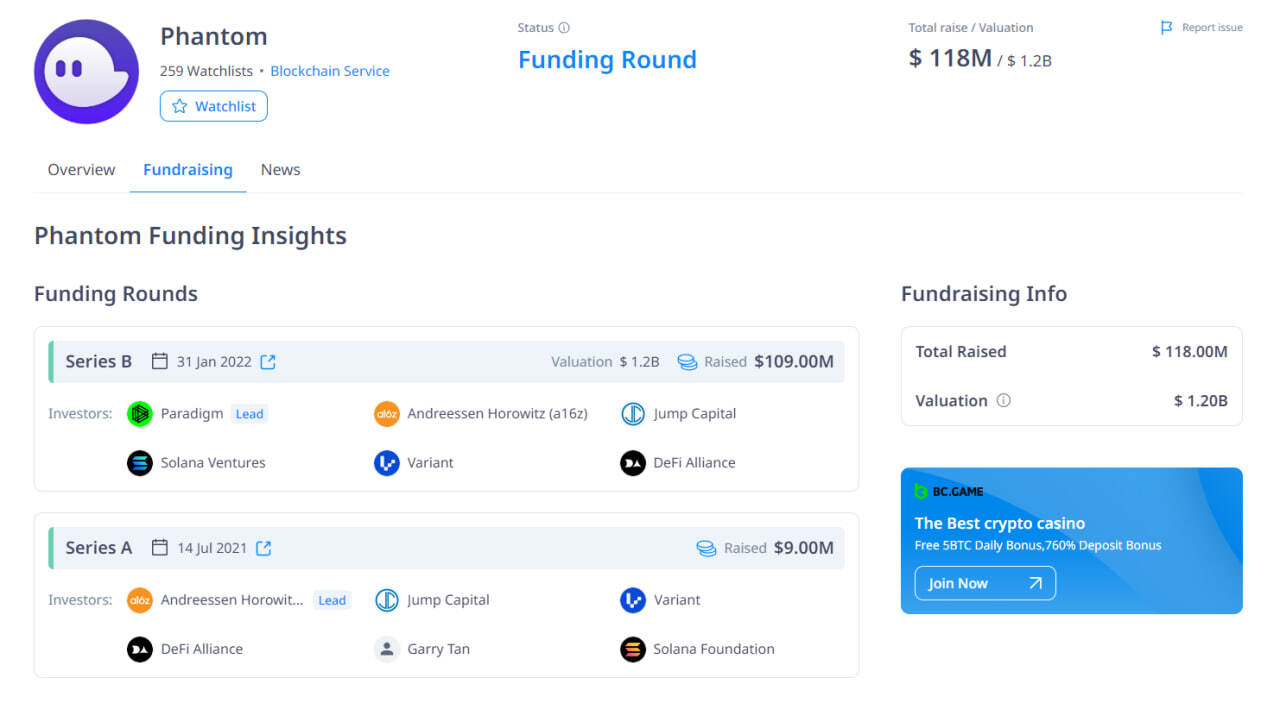This screenshot has width=1280, height=703.
Task: Click the Lead badge next to Paradigm
Action: coord(250,414)
